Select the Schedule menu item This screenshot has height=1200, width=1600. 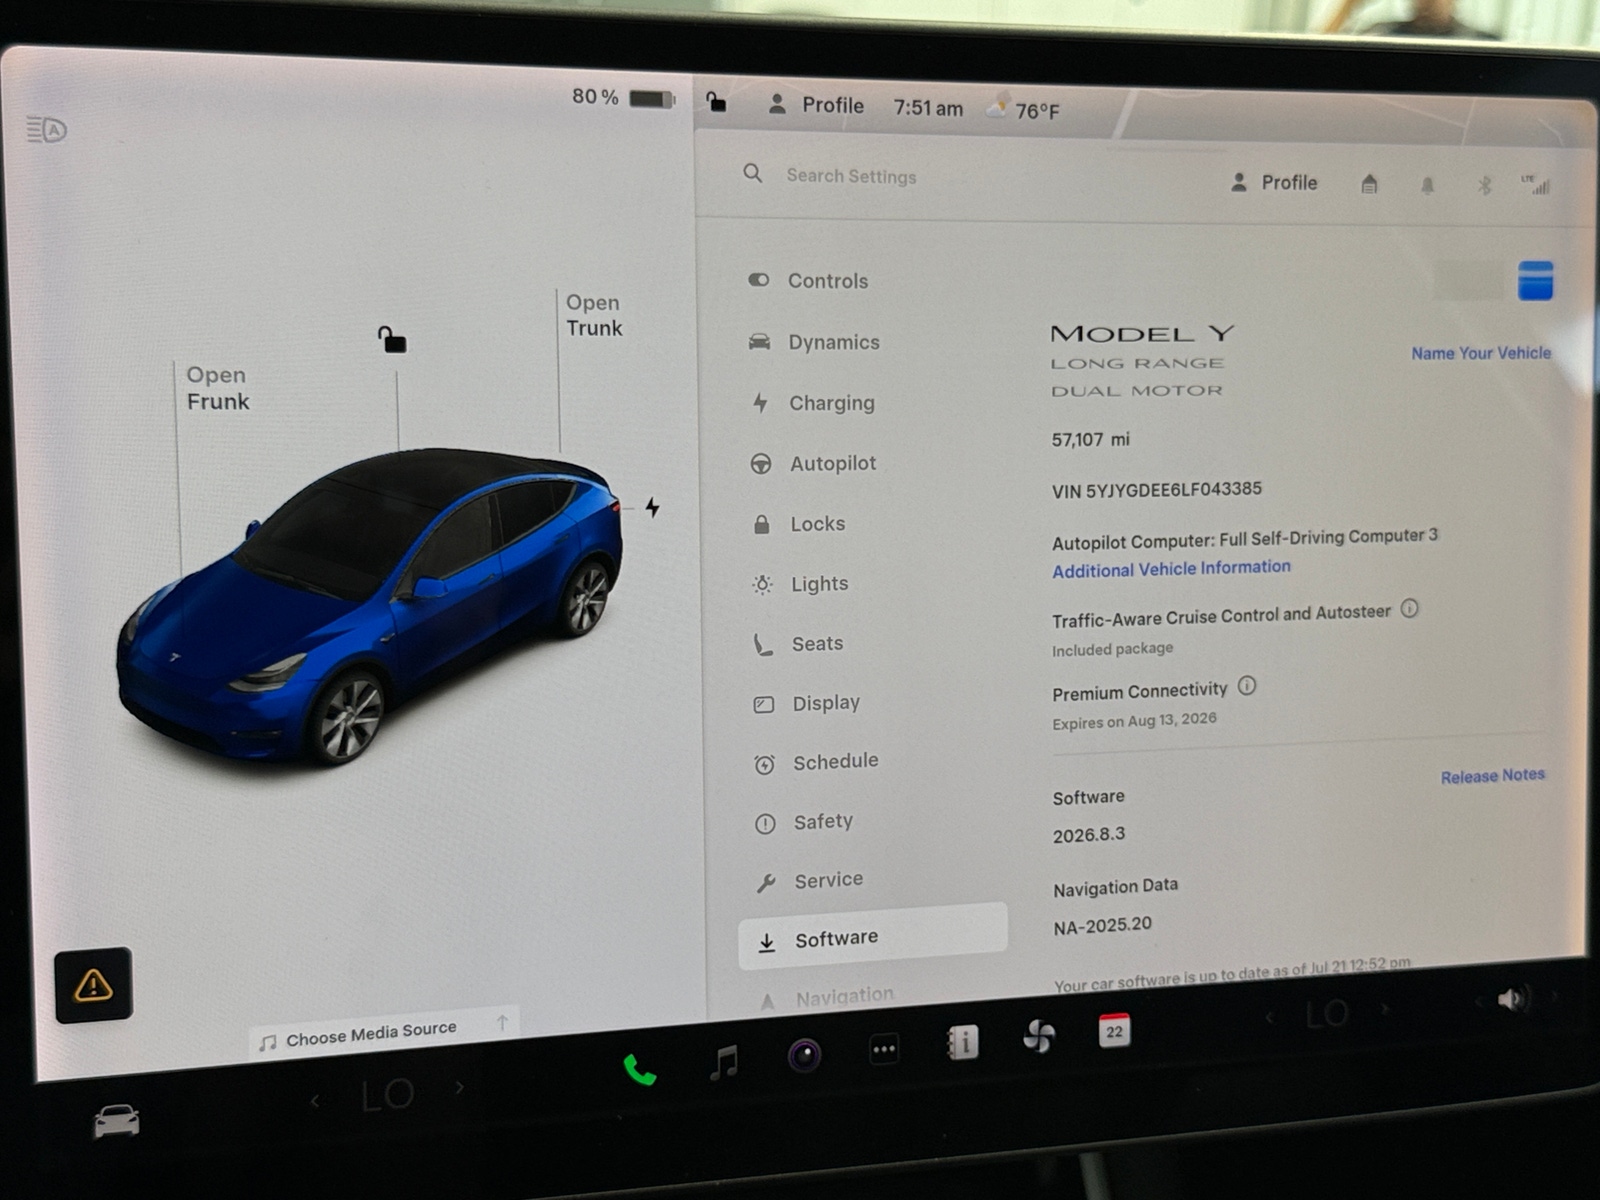tap(816, 762)
